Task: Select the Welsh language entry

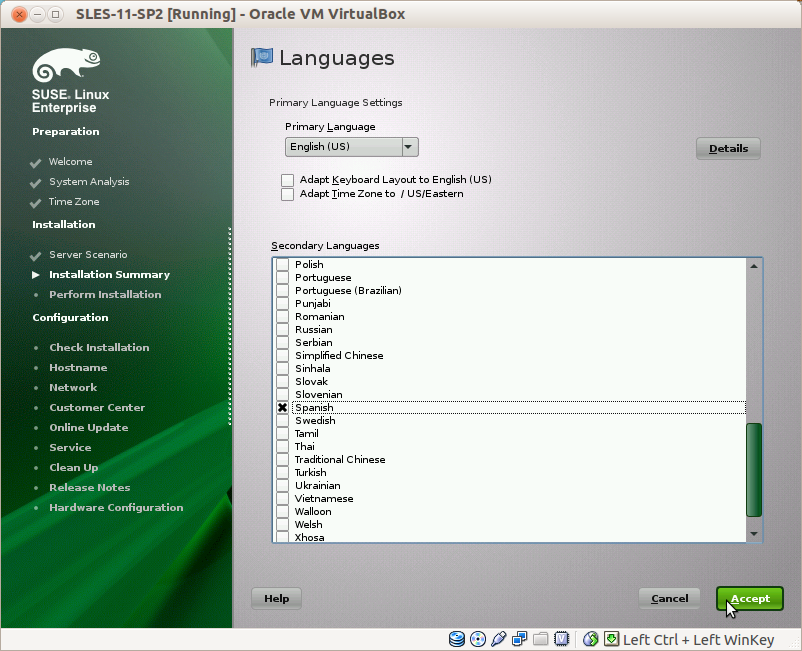Action: 509,525
